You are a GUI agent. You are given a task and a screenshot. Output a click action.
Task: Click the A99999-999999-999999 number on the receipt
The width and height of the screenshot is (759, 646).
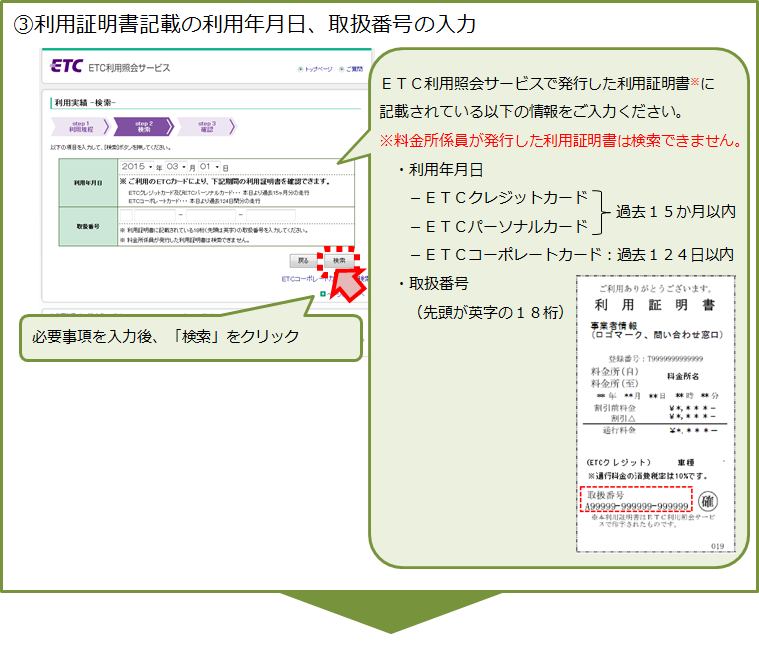click(x=637, y=506)
